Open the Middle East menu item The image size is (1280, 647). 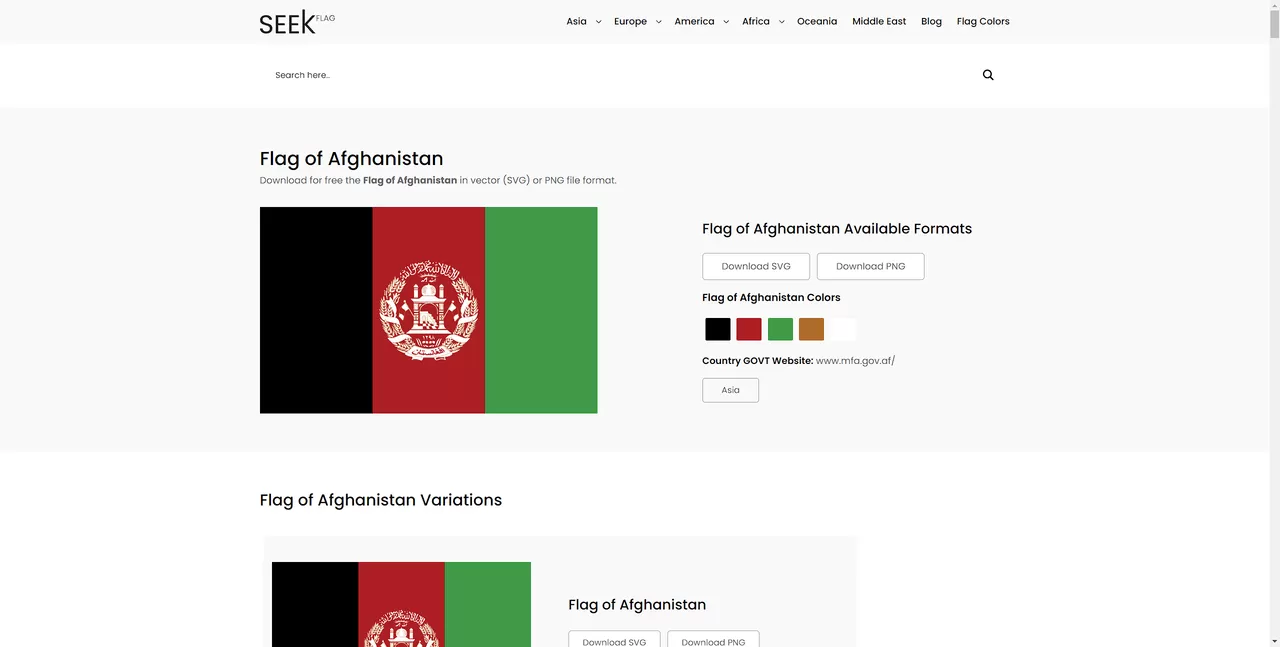[x=879, y=21]
